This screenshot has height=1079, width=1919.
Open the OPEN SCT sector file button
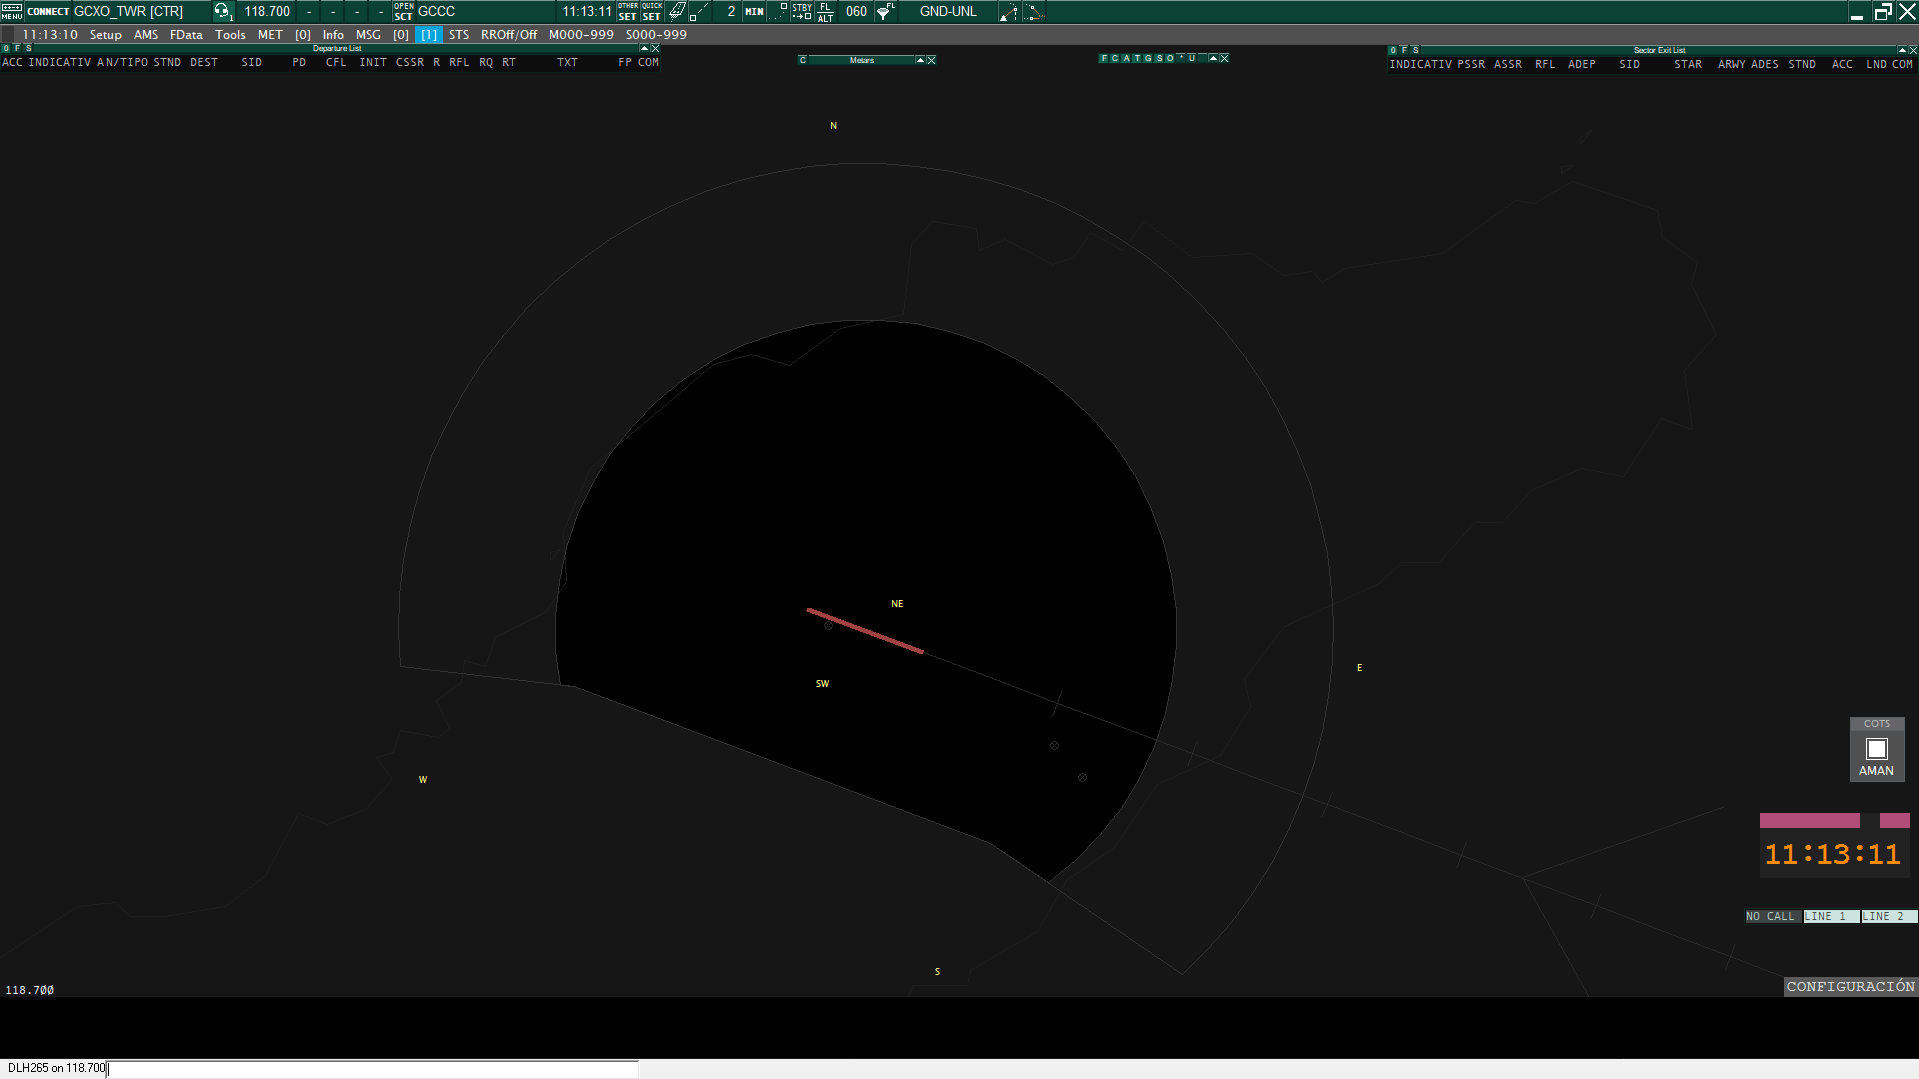(x=403, y=11)
